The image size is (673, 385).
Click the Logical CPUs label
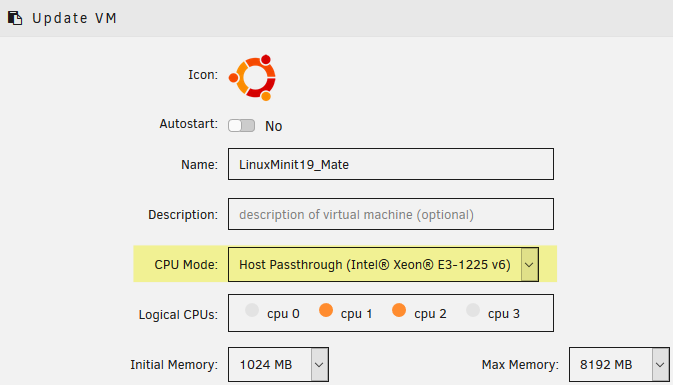click(178, 315)
